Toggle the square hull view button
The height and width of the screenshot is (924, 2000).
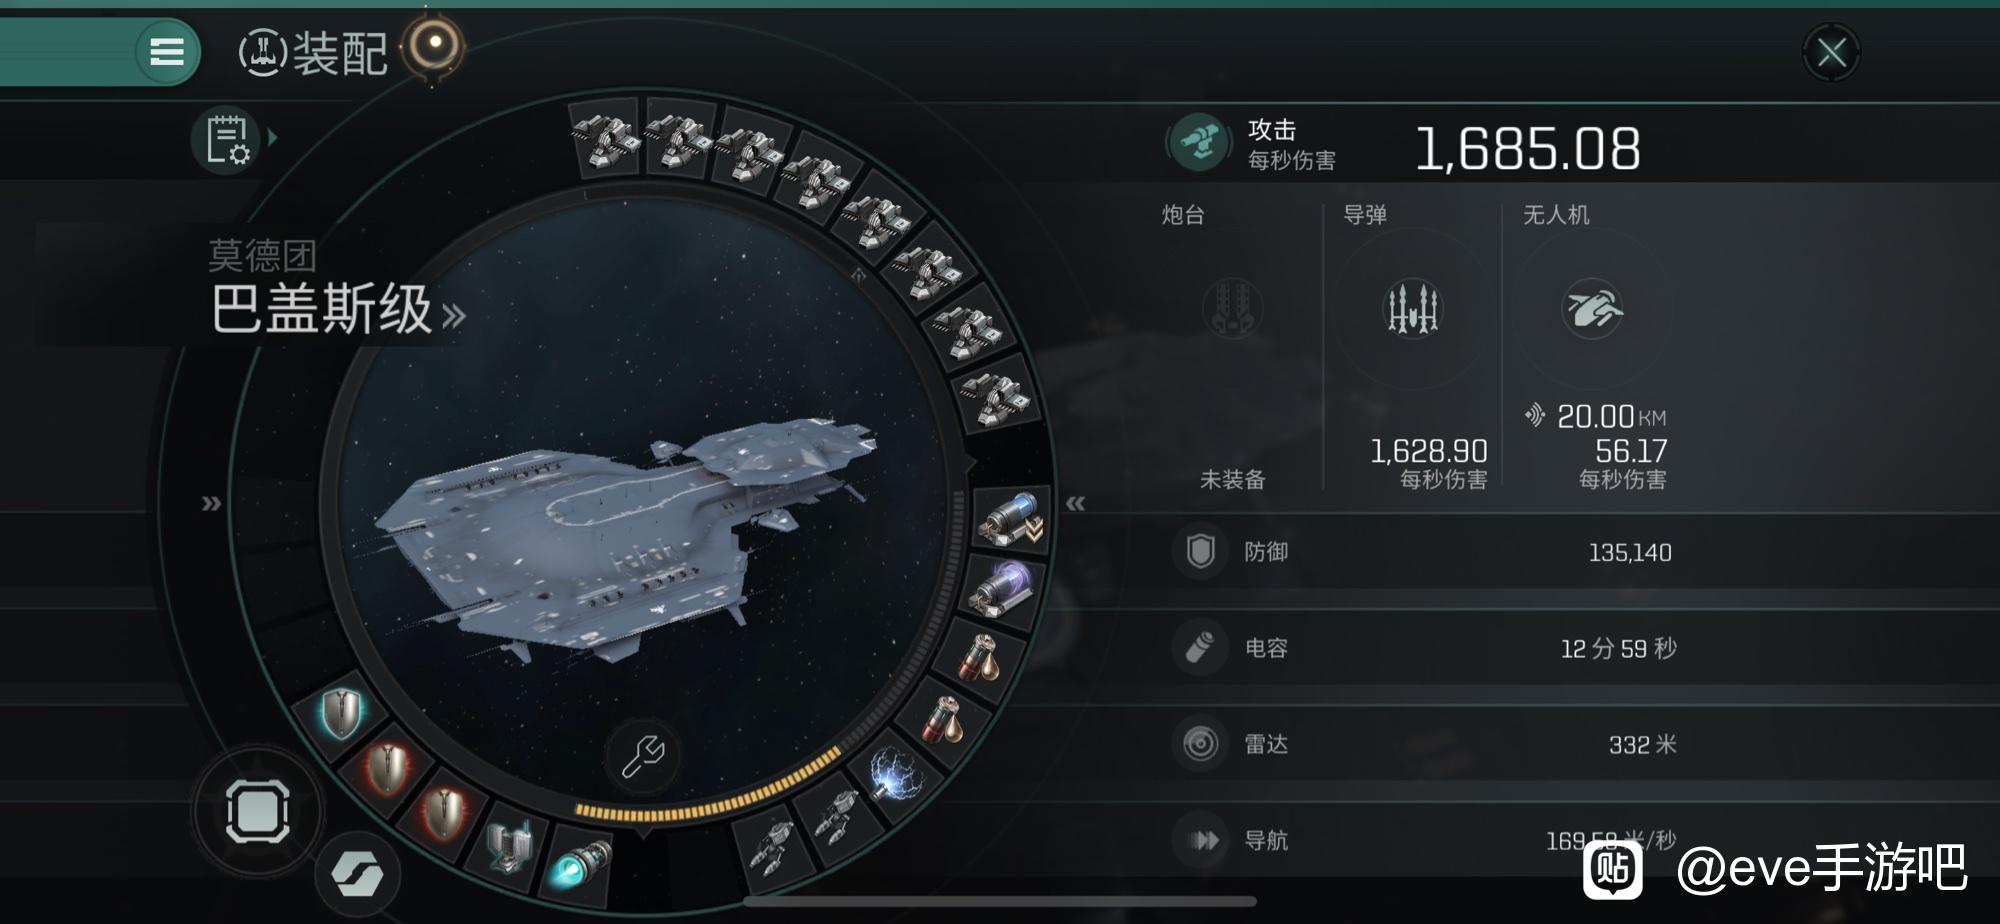[258, 811]
